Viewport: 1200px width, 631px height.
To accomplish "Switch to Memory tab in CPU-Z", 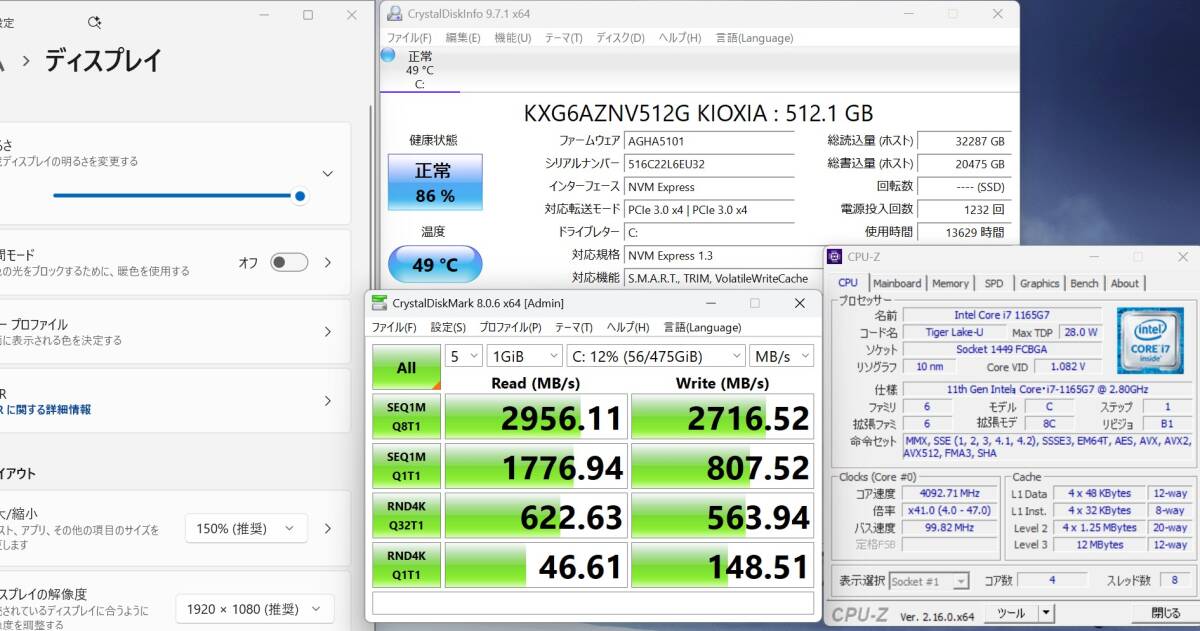I will 950,283.
